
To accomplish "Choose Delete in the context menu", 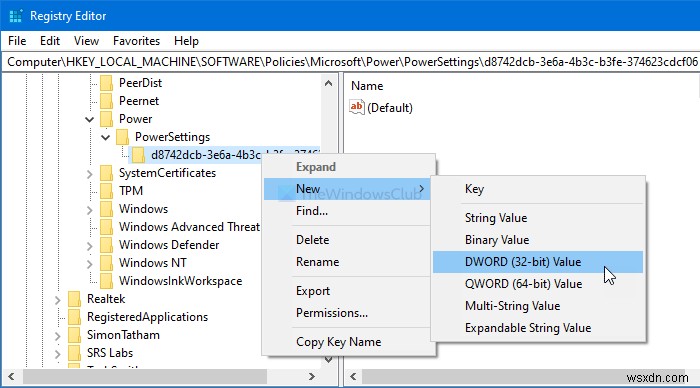I will click(x=347, y=240).
